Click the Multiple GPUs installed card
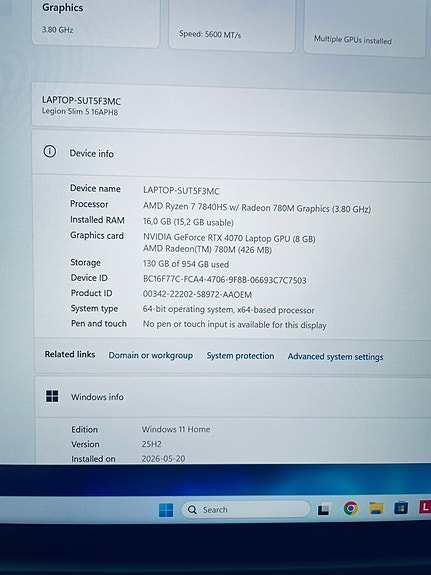The width and height of the screenshot is (431, 575). click(365, 28)
